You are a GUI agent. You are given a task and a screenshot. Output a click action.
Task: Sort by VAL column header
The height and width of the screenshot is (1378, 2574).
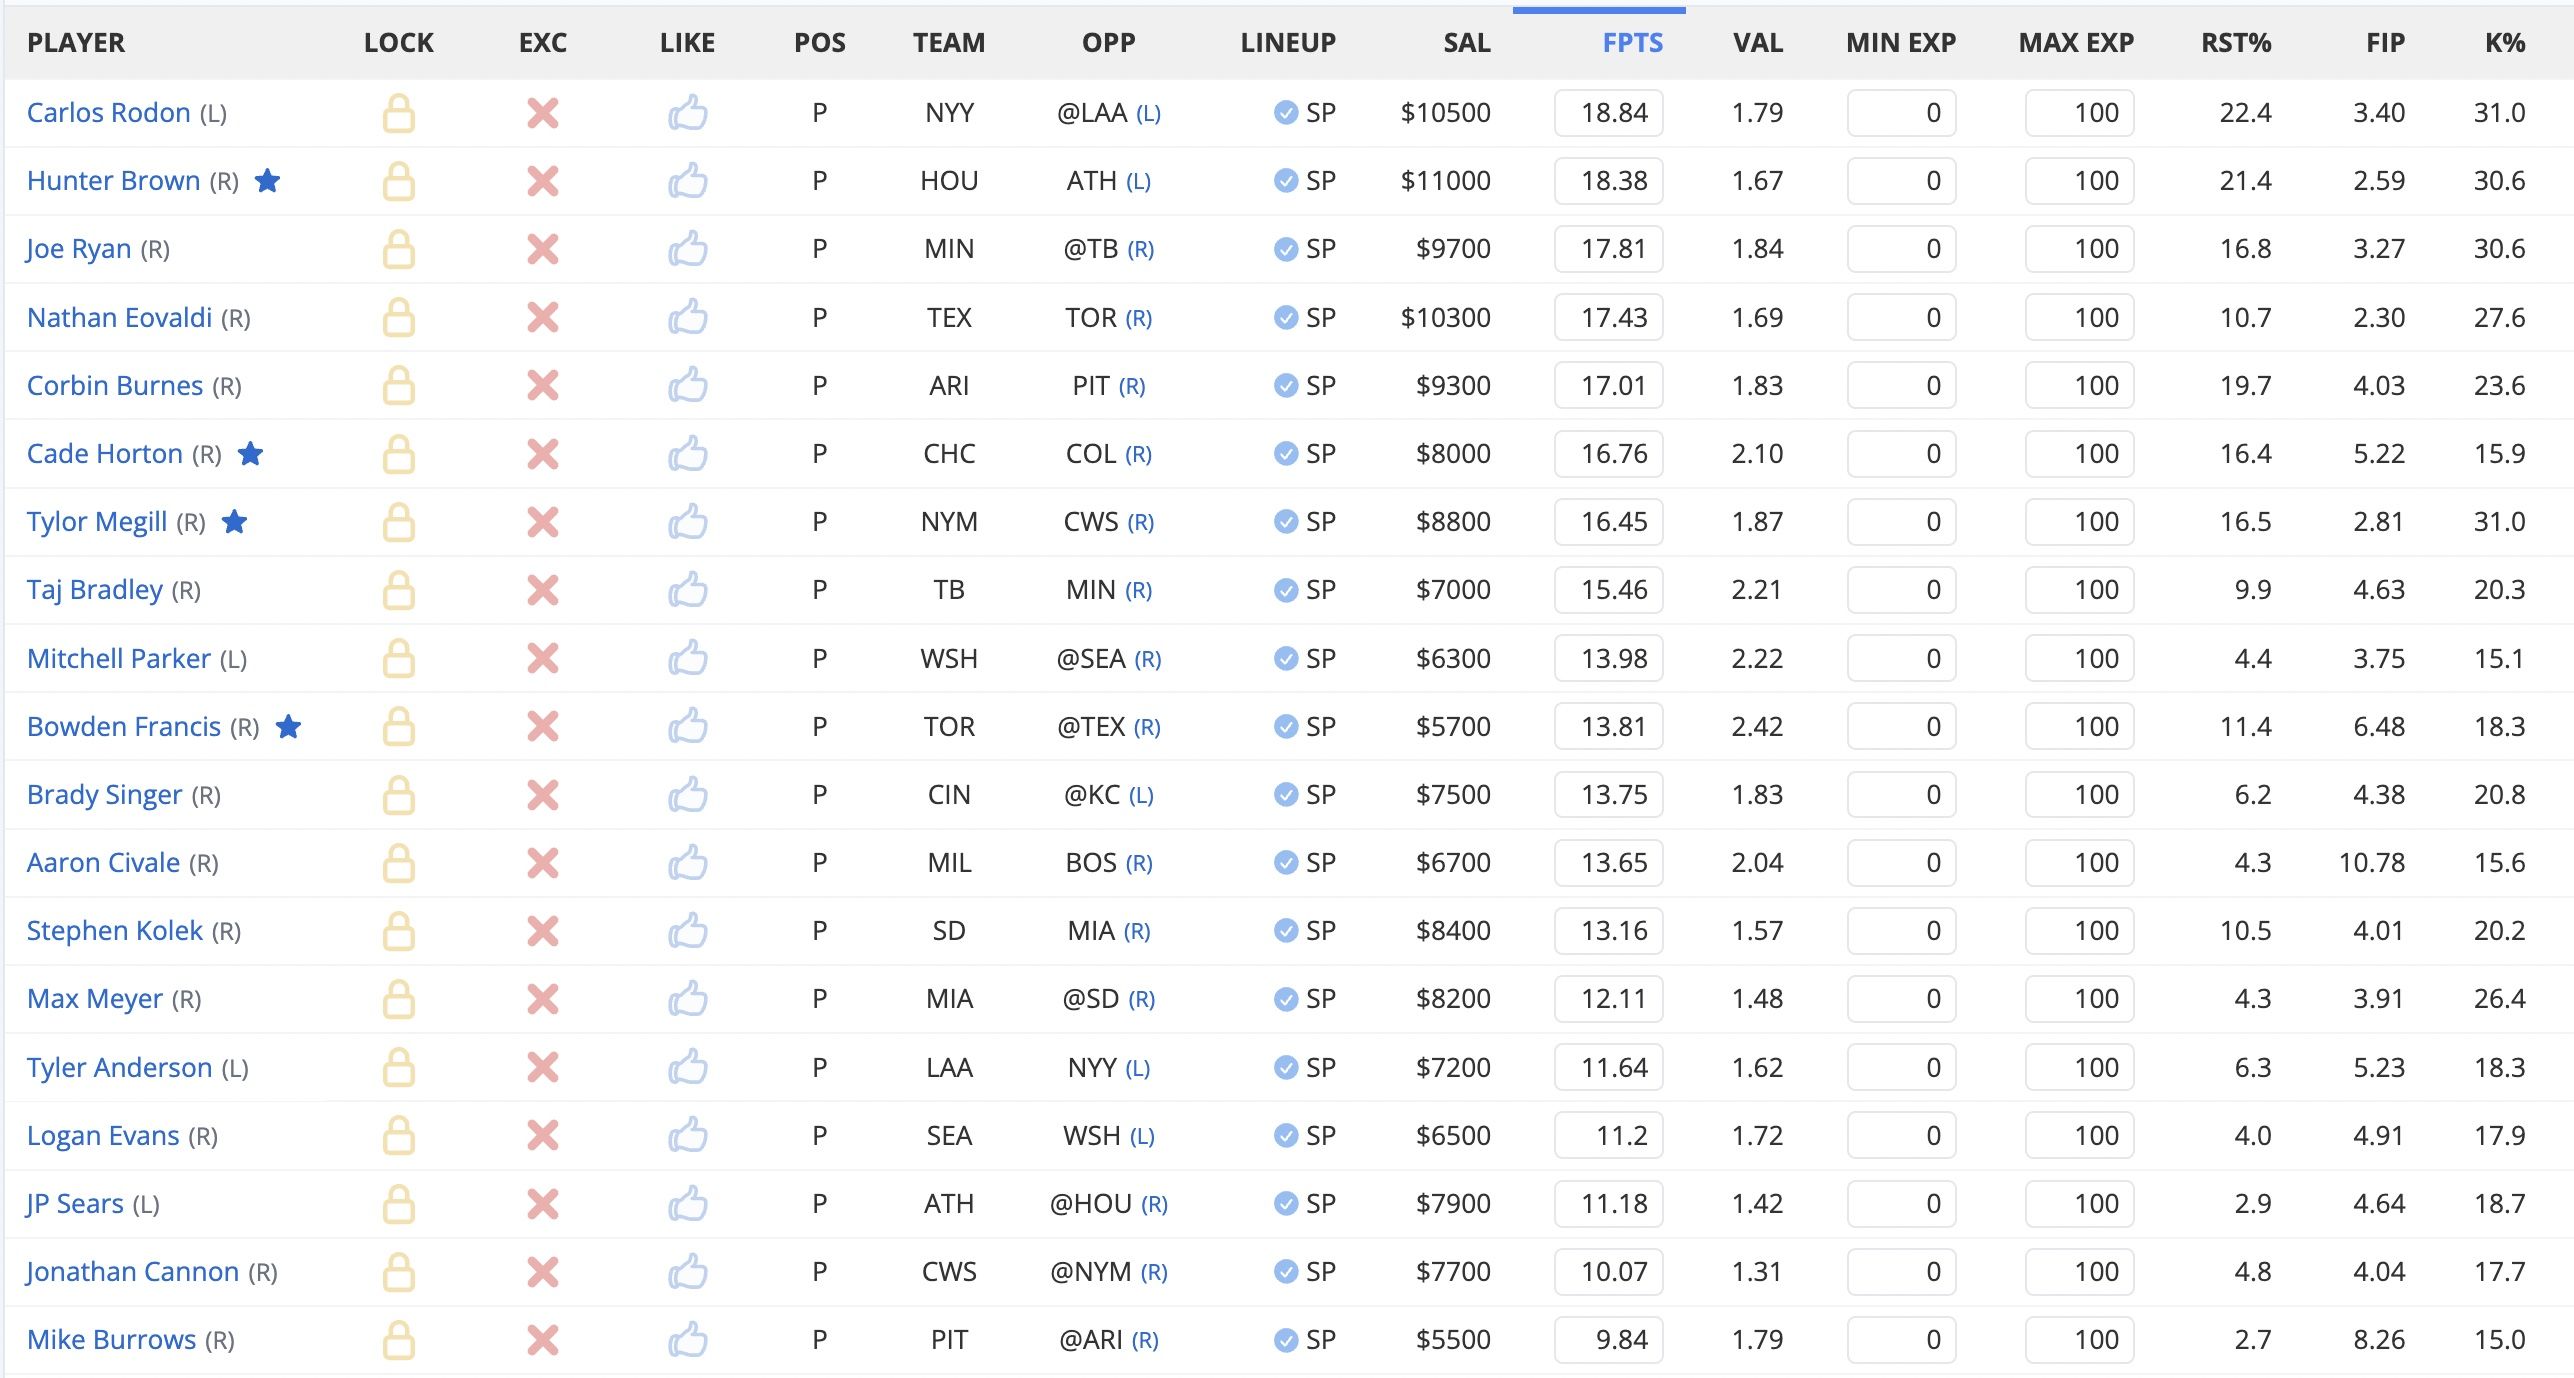click(1758, 43)
